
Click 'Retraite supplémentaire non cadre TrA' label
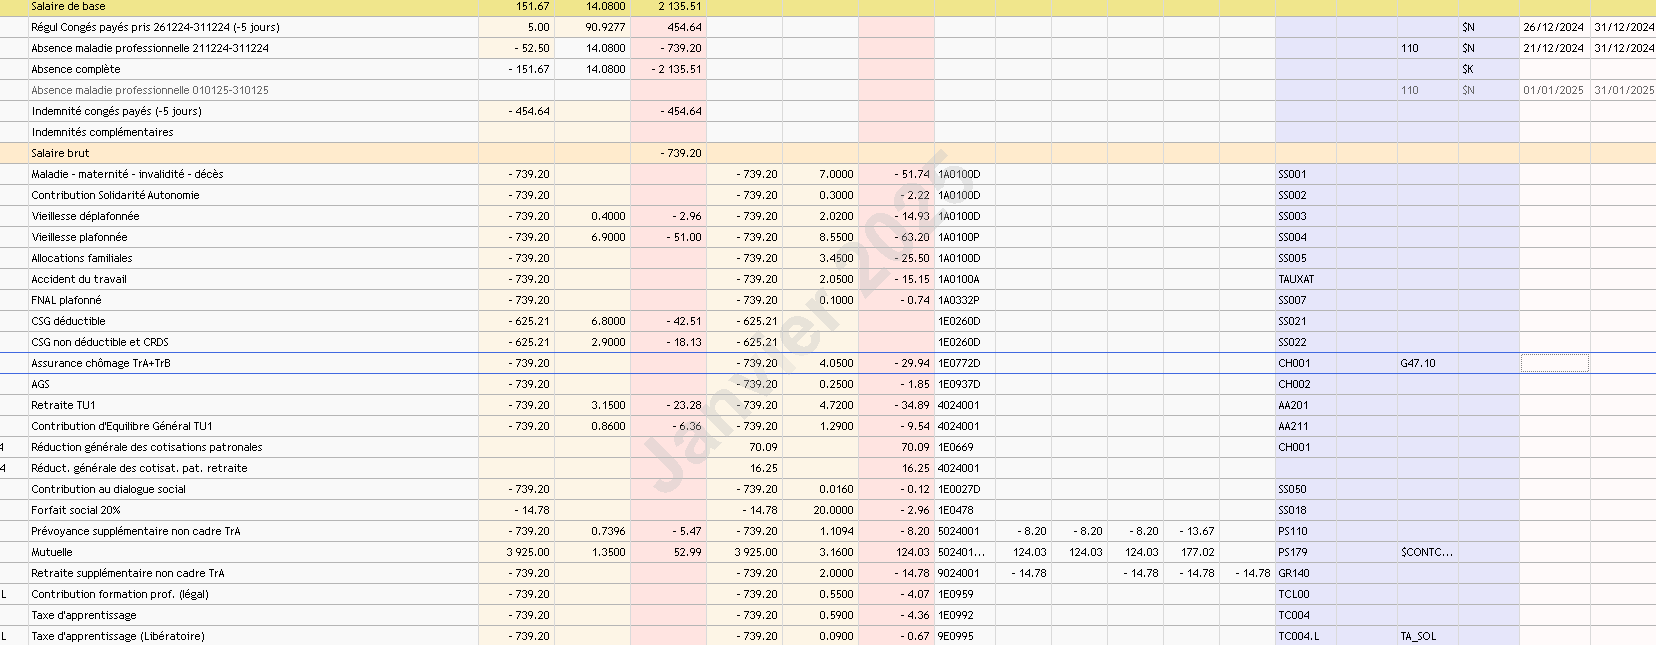pos(128,573)
